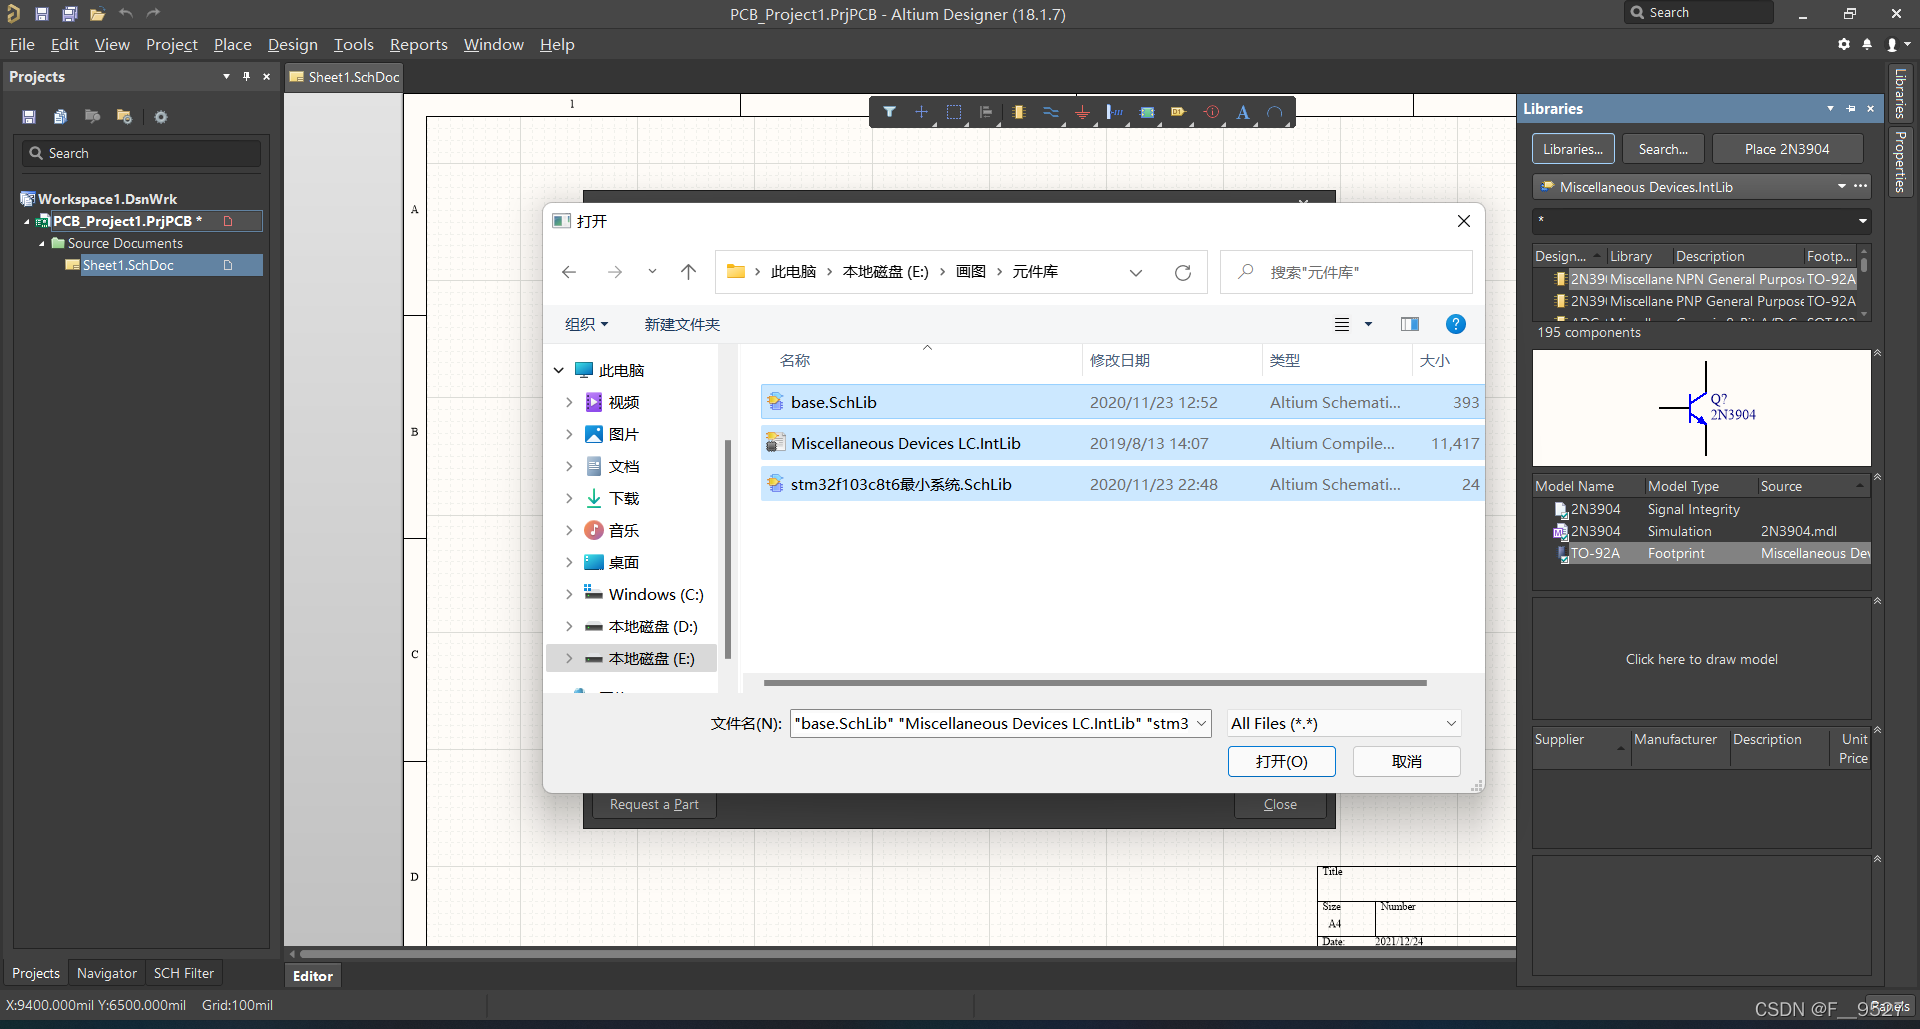The height and width of the screenshot is (1029, 1920).
Task: Pin the Projects panel
Action: pyautogui.click(x=246, y=77)
